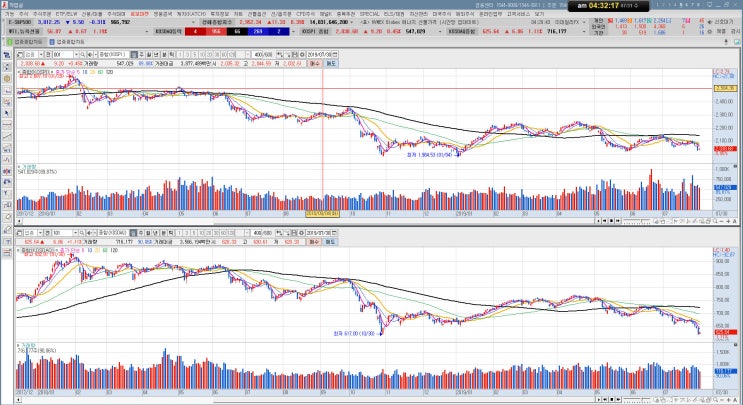743x405 pixels.
Task: Click the blue 매도 sell button on the lower KOSDAQ chart
Action: pos(329,242)
